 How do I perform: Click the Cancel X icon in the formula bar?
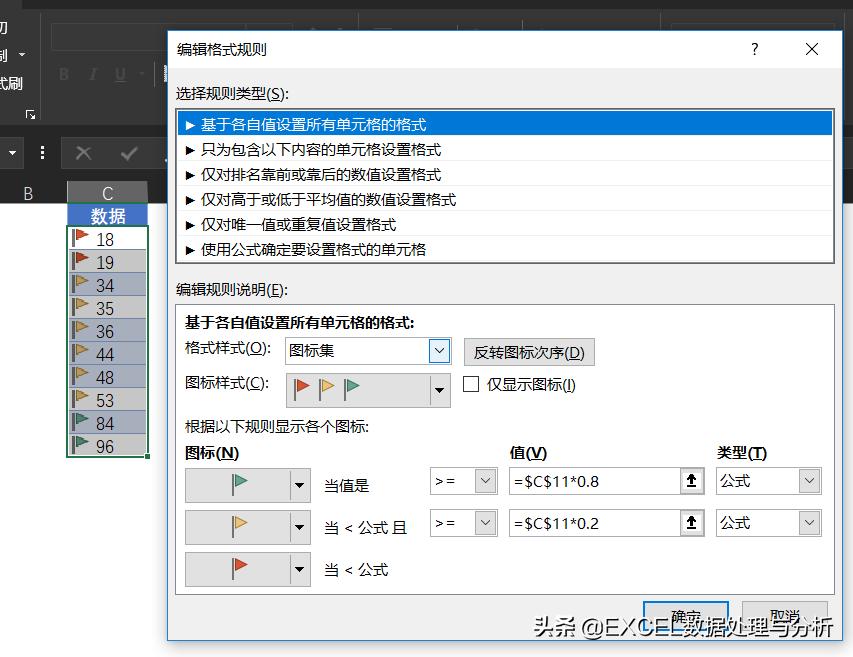pyautogui.click(x=85, y=152)
